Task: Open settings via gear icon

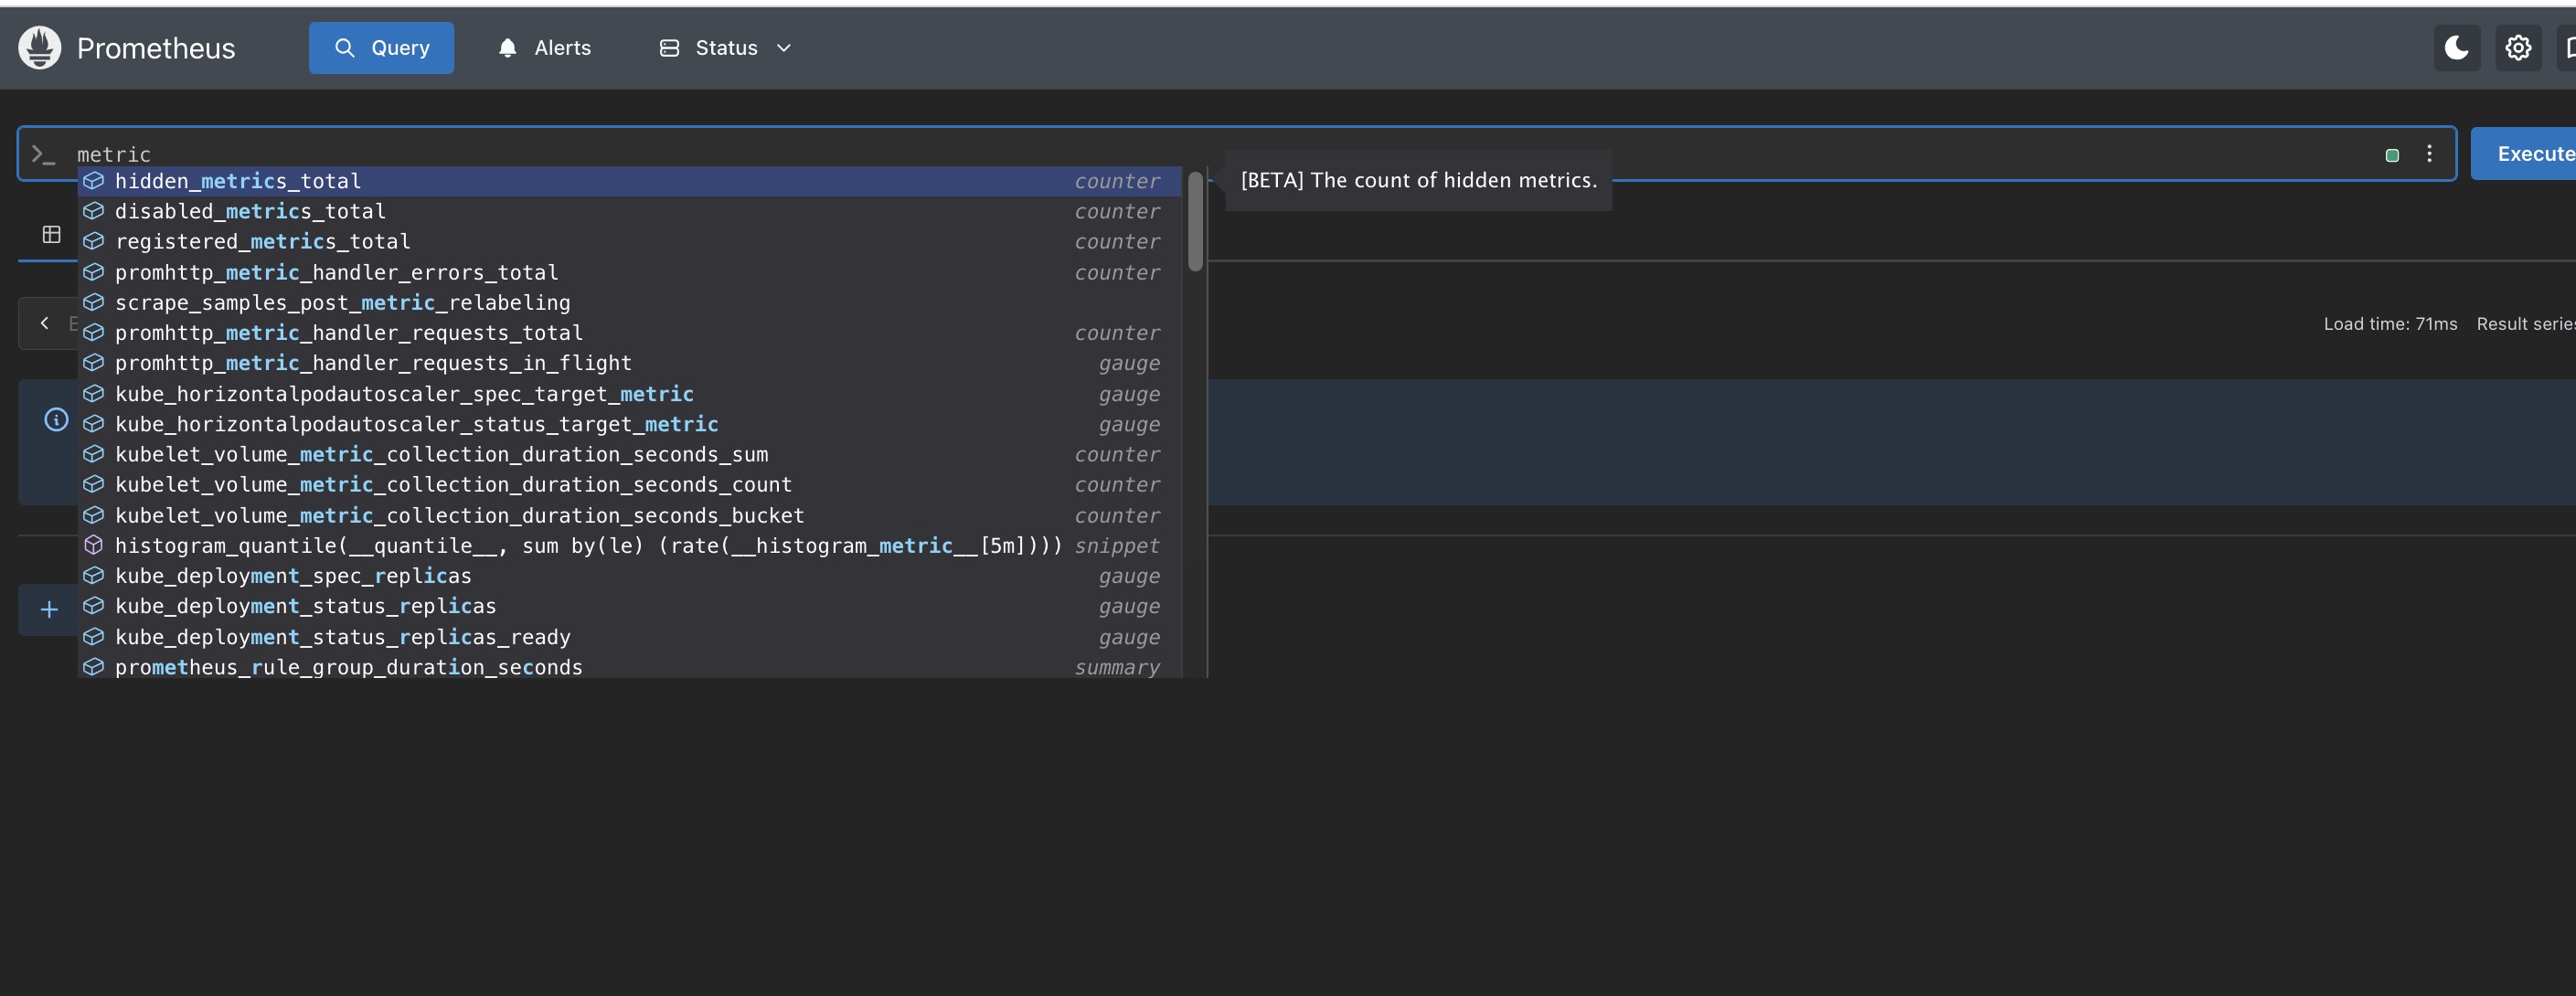Action: pyautogui.click(x=2518, y=48)
